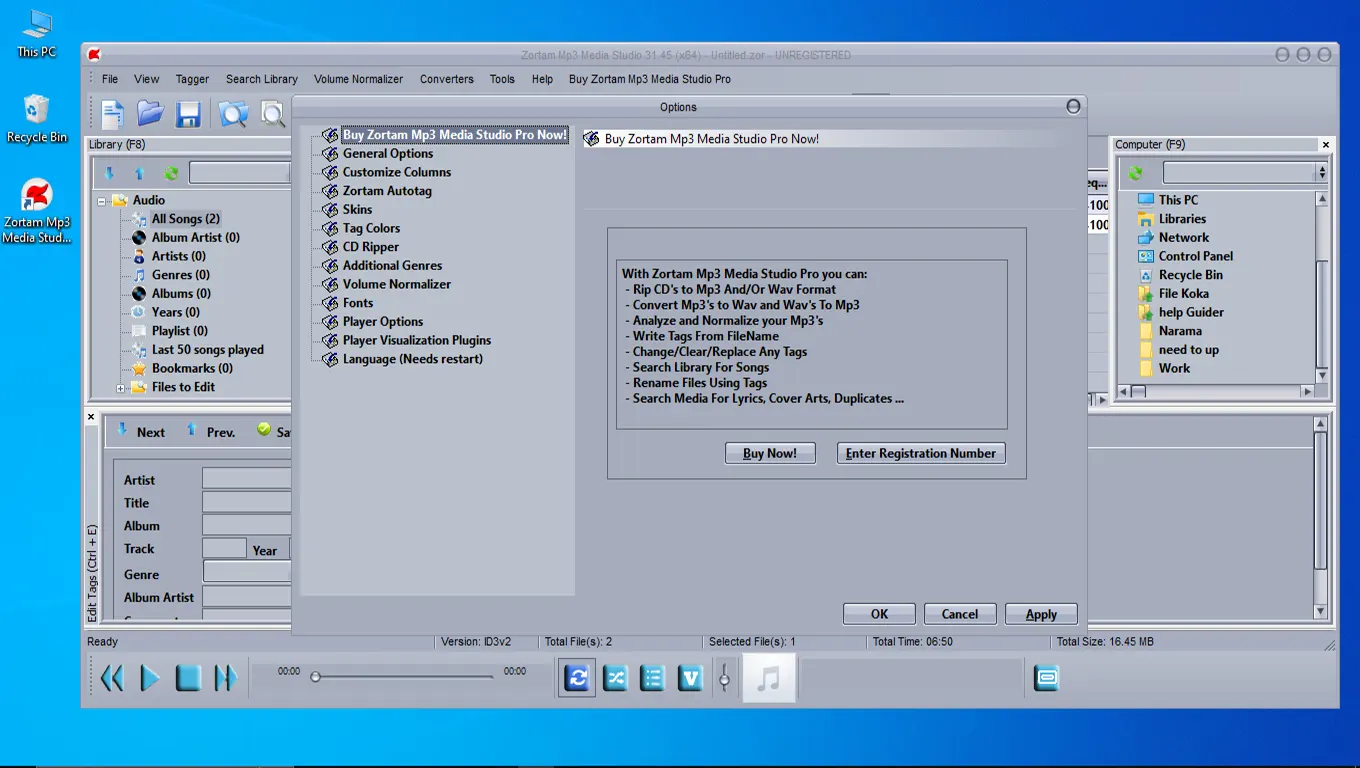Select Tag Colors in Options tree
The width and height of the screenshot is (1360, 768).
[x=371, y=228]
